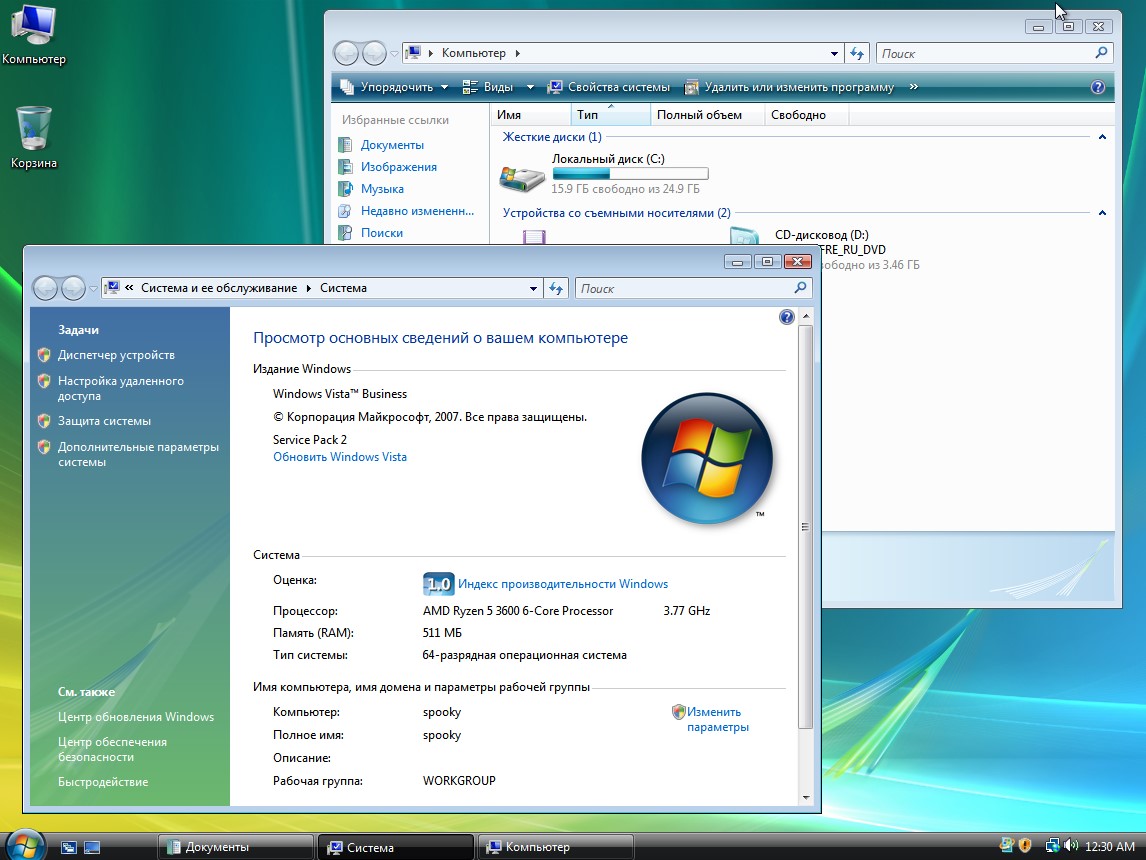Switch to Документы taskbar button
The height and width of the screenshot is (860, 1146).
click(236, 847)
